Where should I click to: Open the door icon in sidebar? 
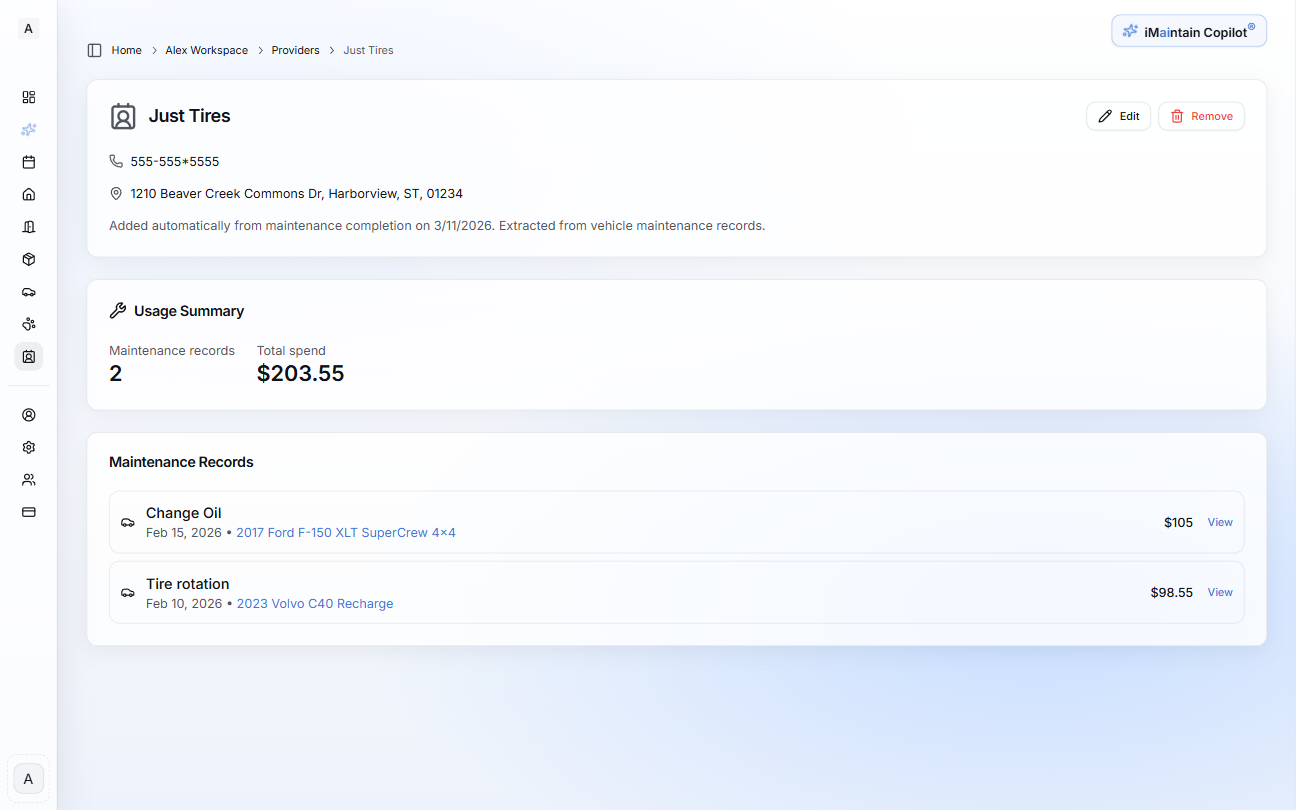(x=29, y=227)
